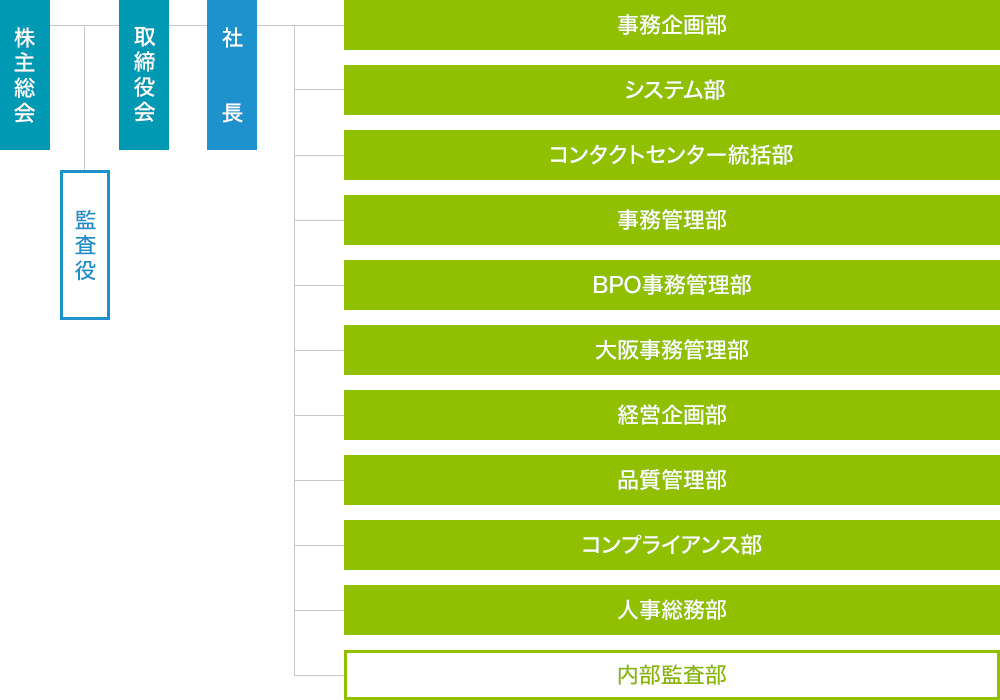1000x700 pixels.
Task: Click the 取締役会 box
Action: [144, 75]
